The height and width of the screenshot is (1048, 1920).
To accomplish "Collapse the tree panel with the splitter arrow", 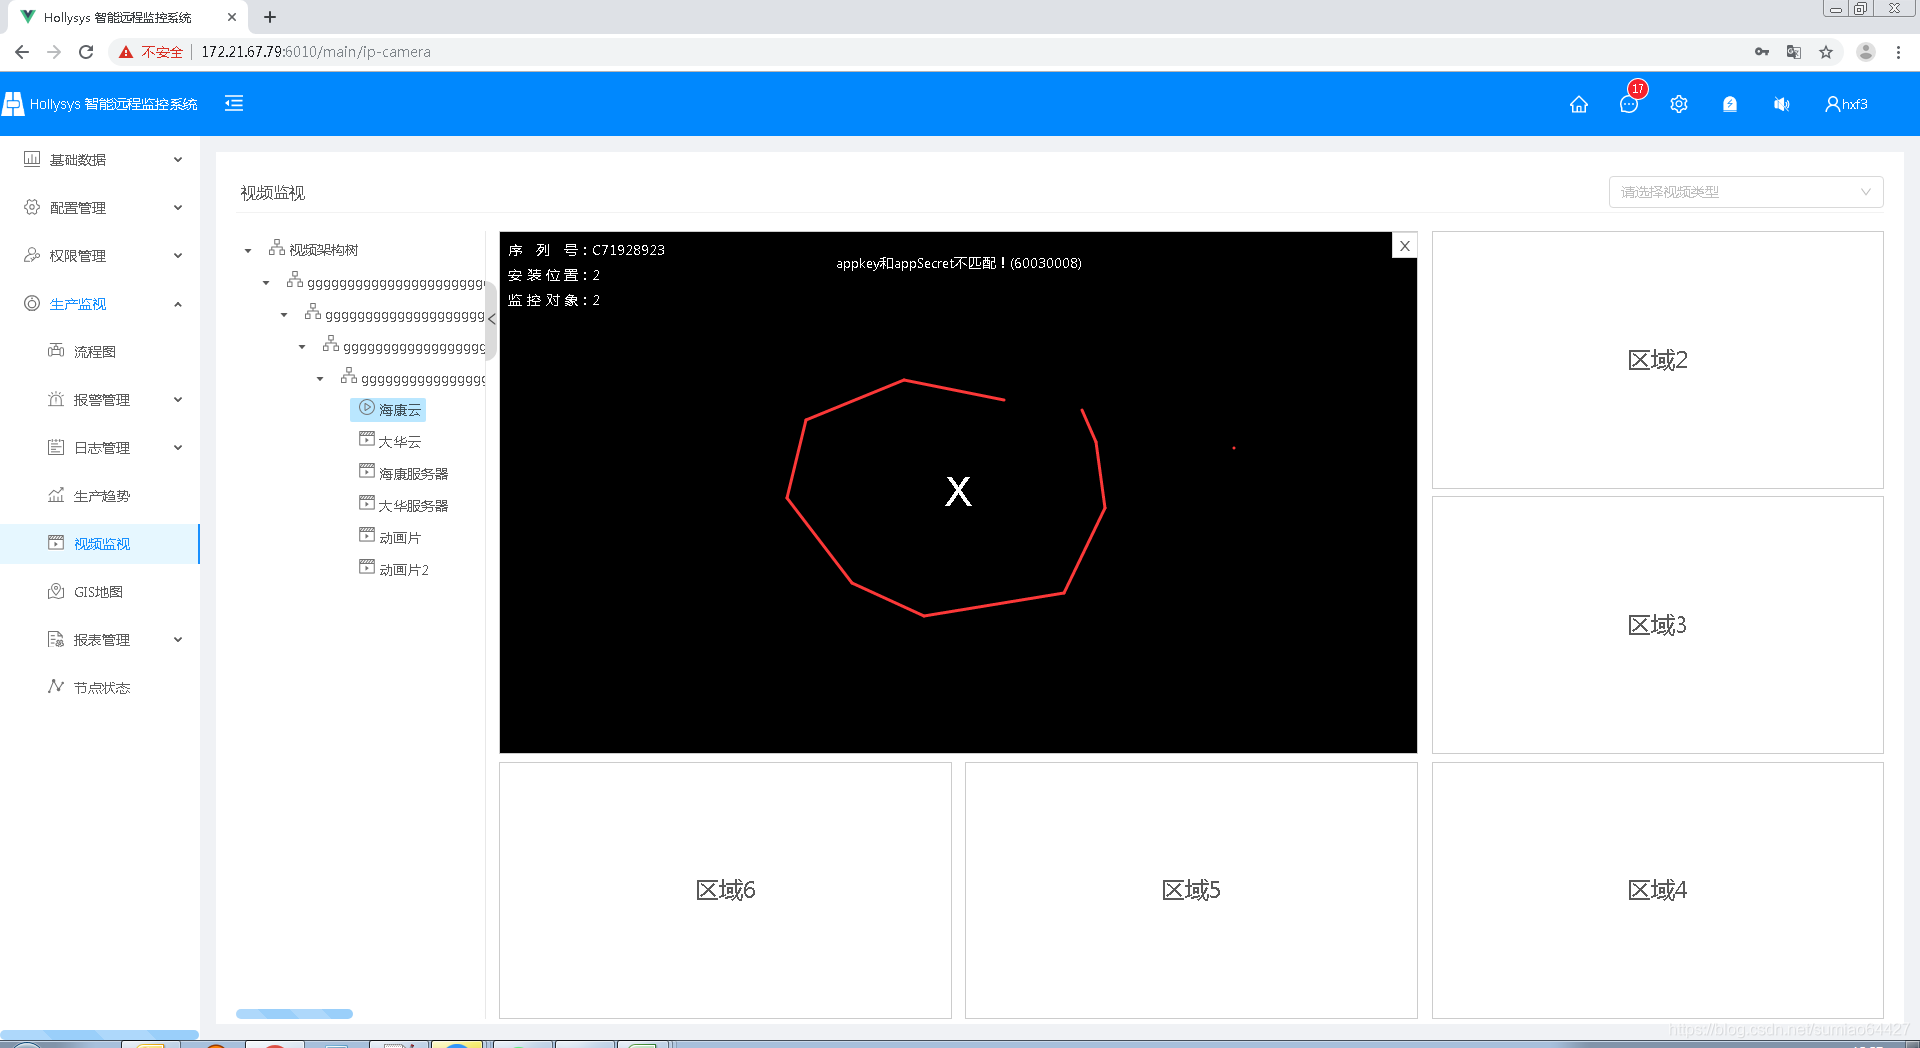I will [x=491, y=319].
